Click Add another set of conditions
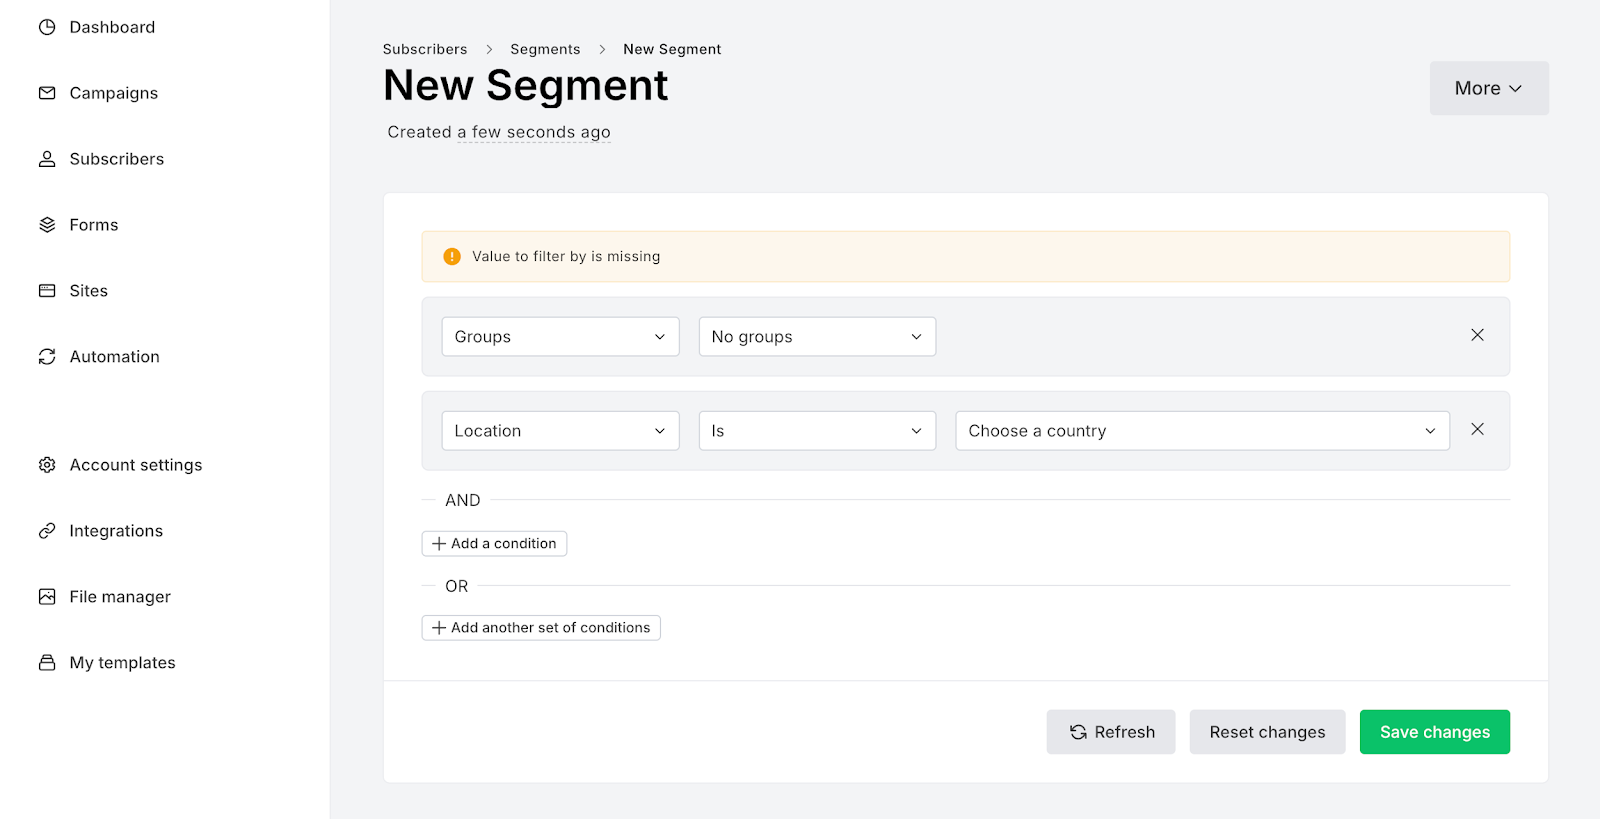The height and width of the screenshot is (819, 1600). click(x=541, y=628)
